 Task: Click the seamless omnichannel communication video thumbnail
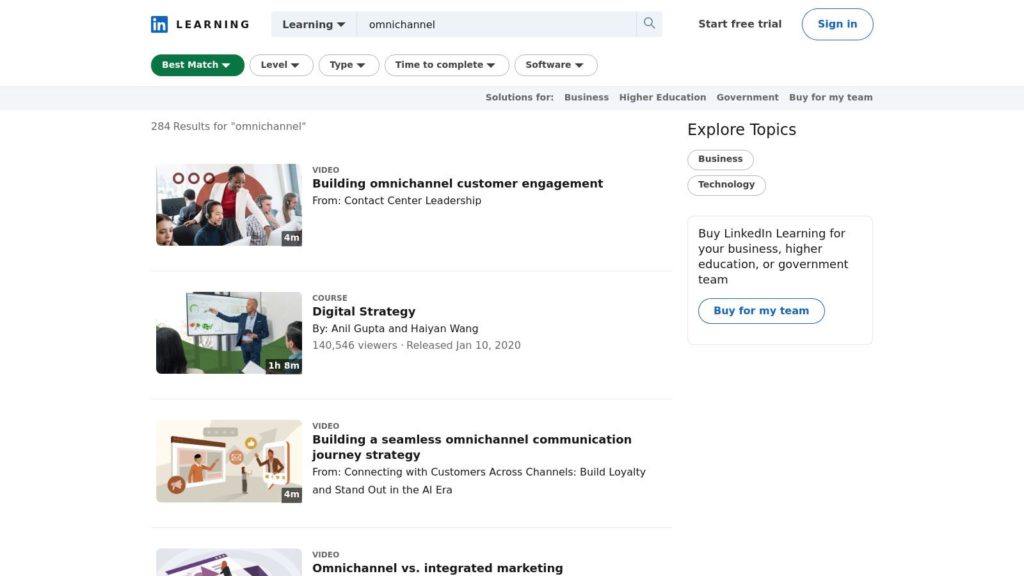click(x=229, y=461)
